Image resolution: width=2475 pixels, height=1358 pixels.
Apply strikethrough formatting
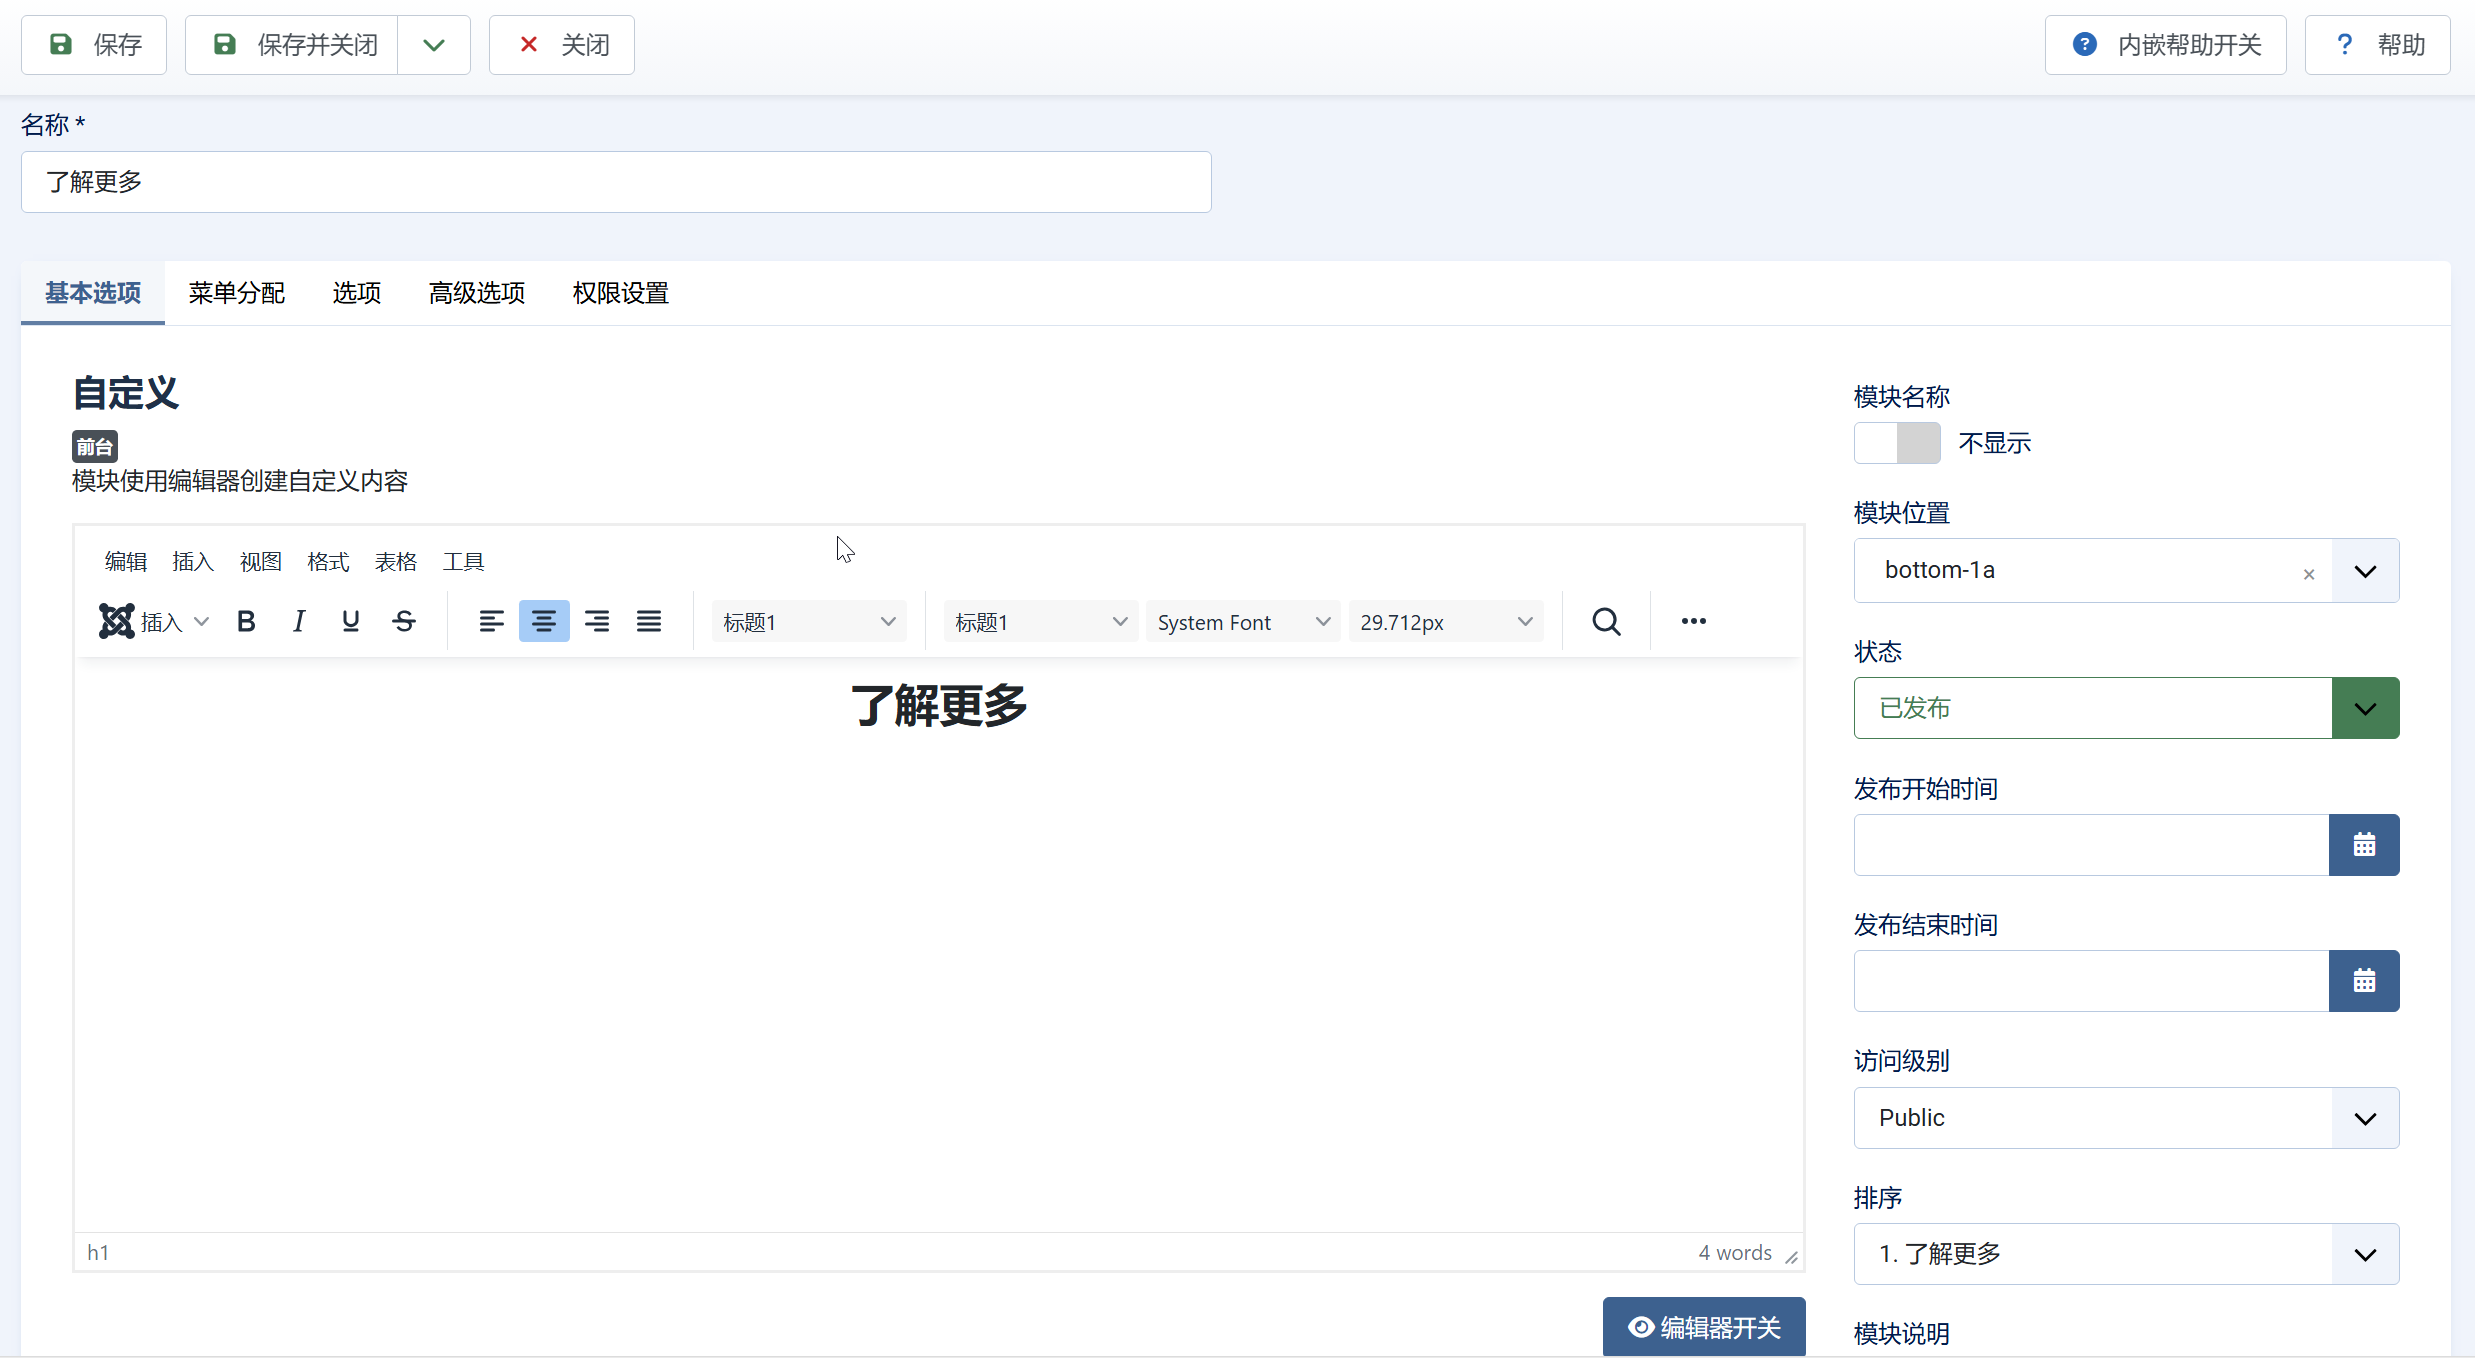point(404,621)
